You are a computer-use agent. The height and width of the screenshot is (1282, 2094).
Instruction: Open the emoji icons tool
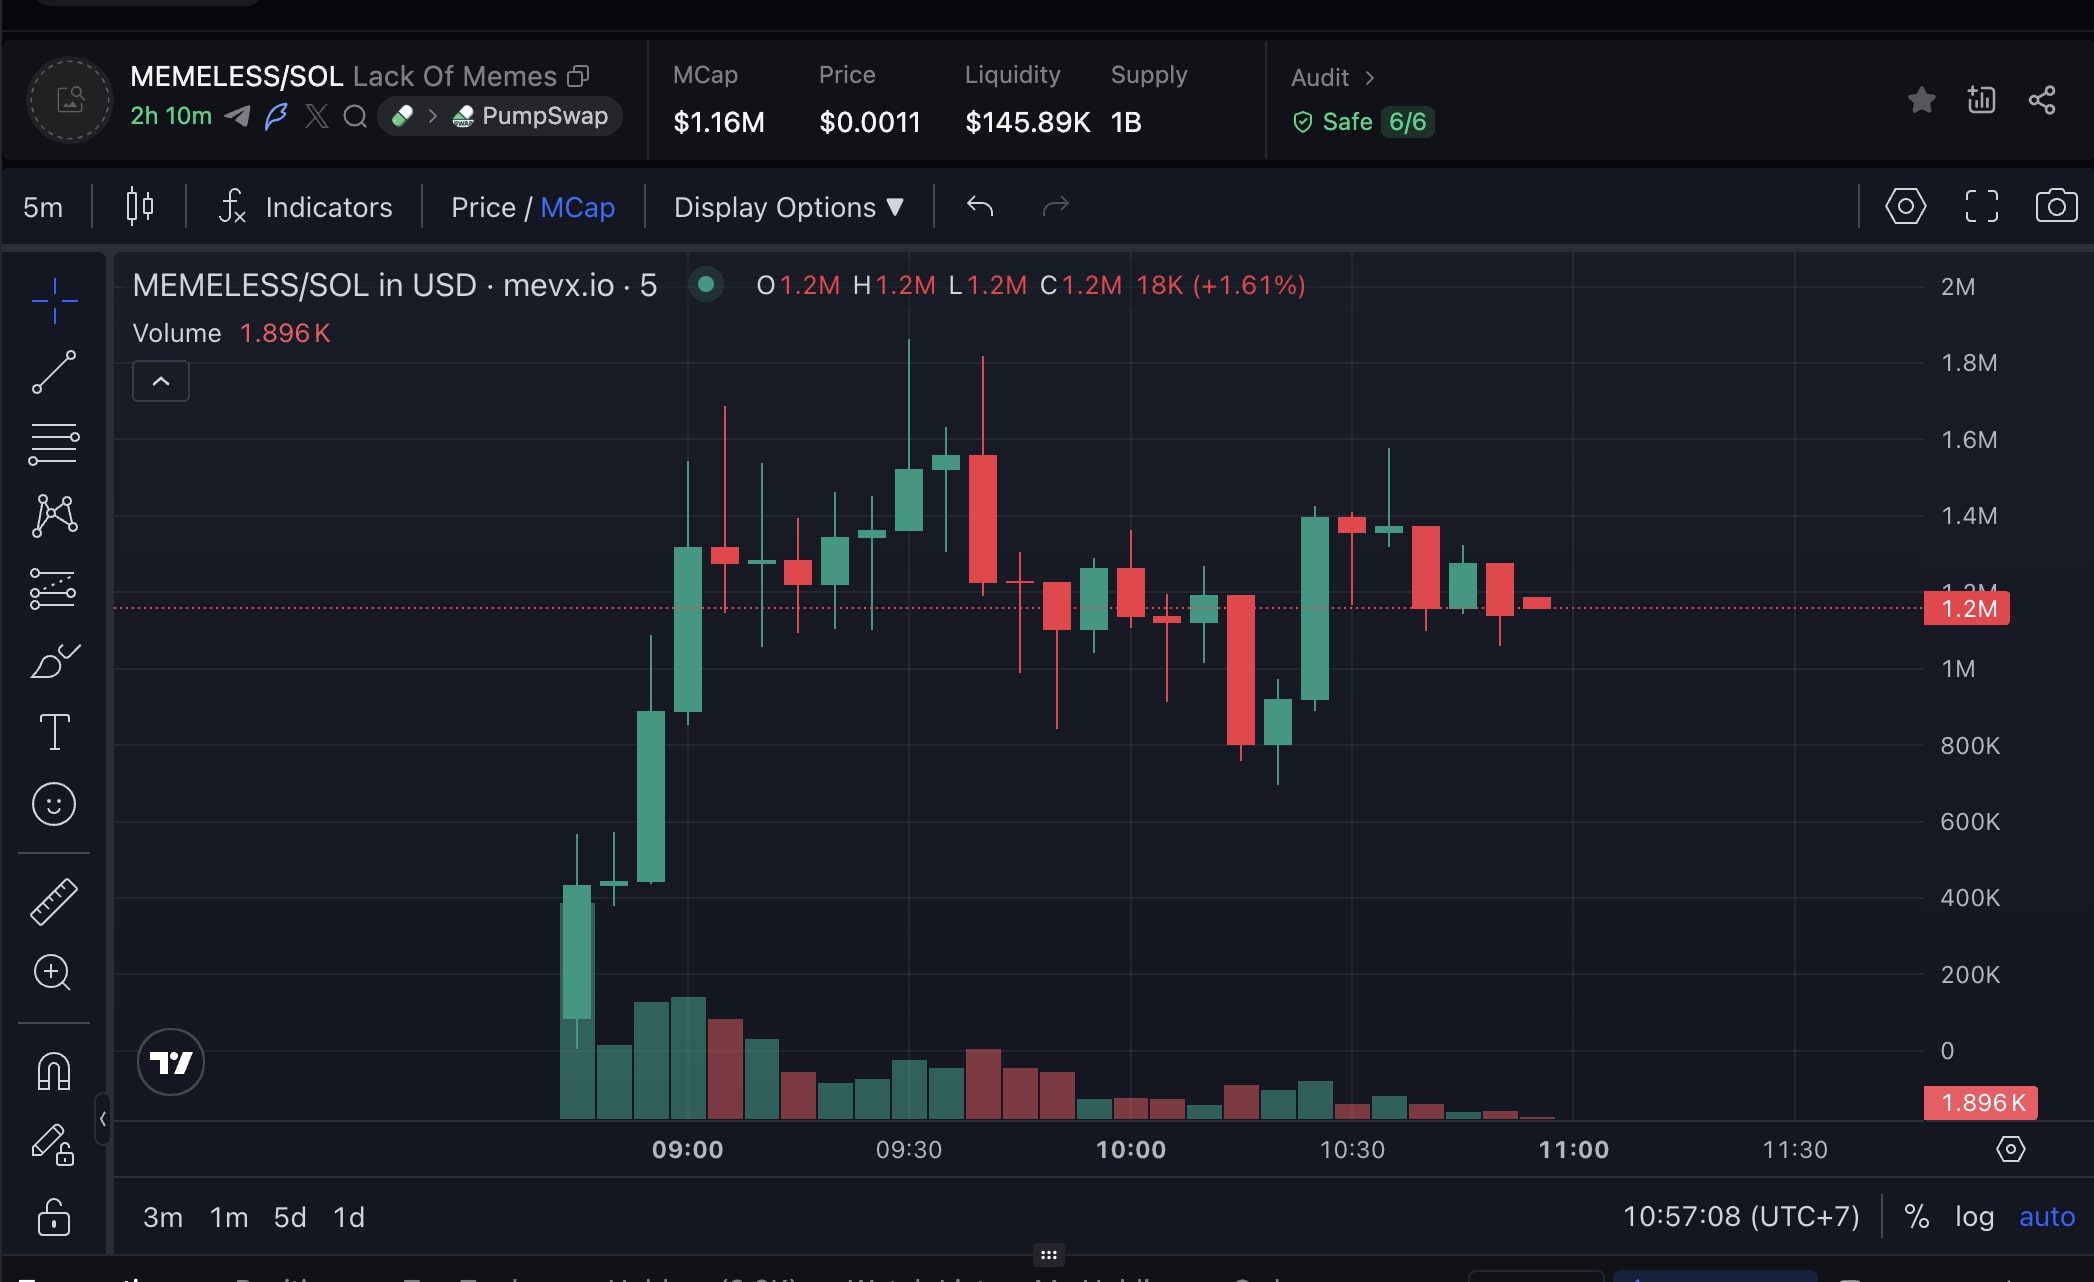point(54,804)
